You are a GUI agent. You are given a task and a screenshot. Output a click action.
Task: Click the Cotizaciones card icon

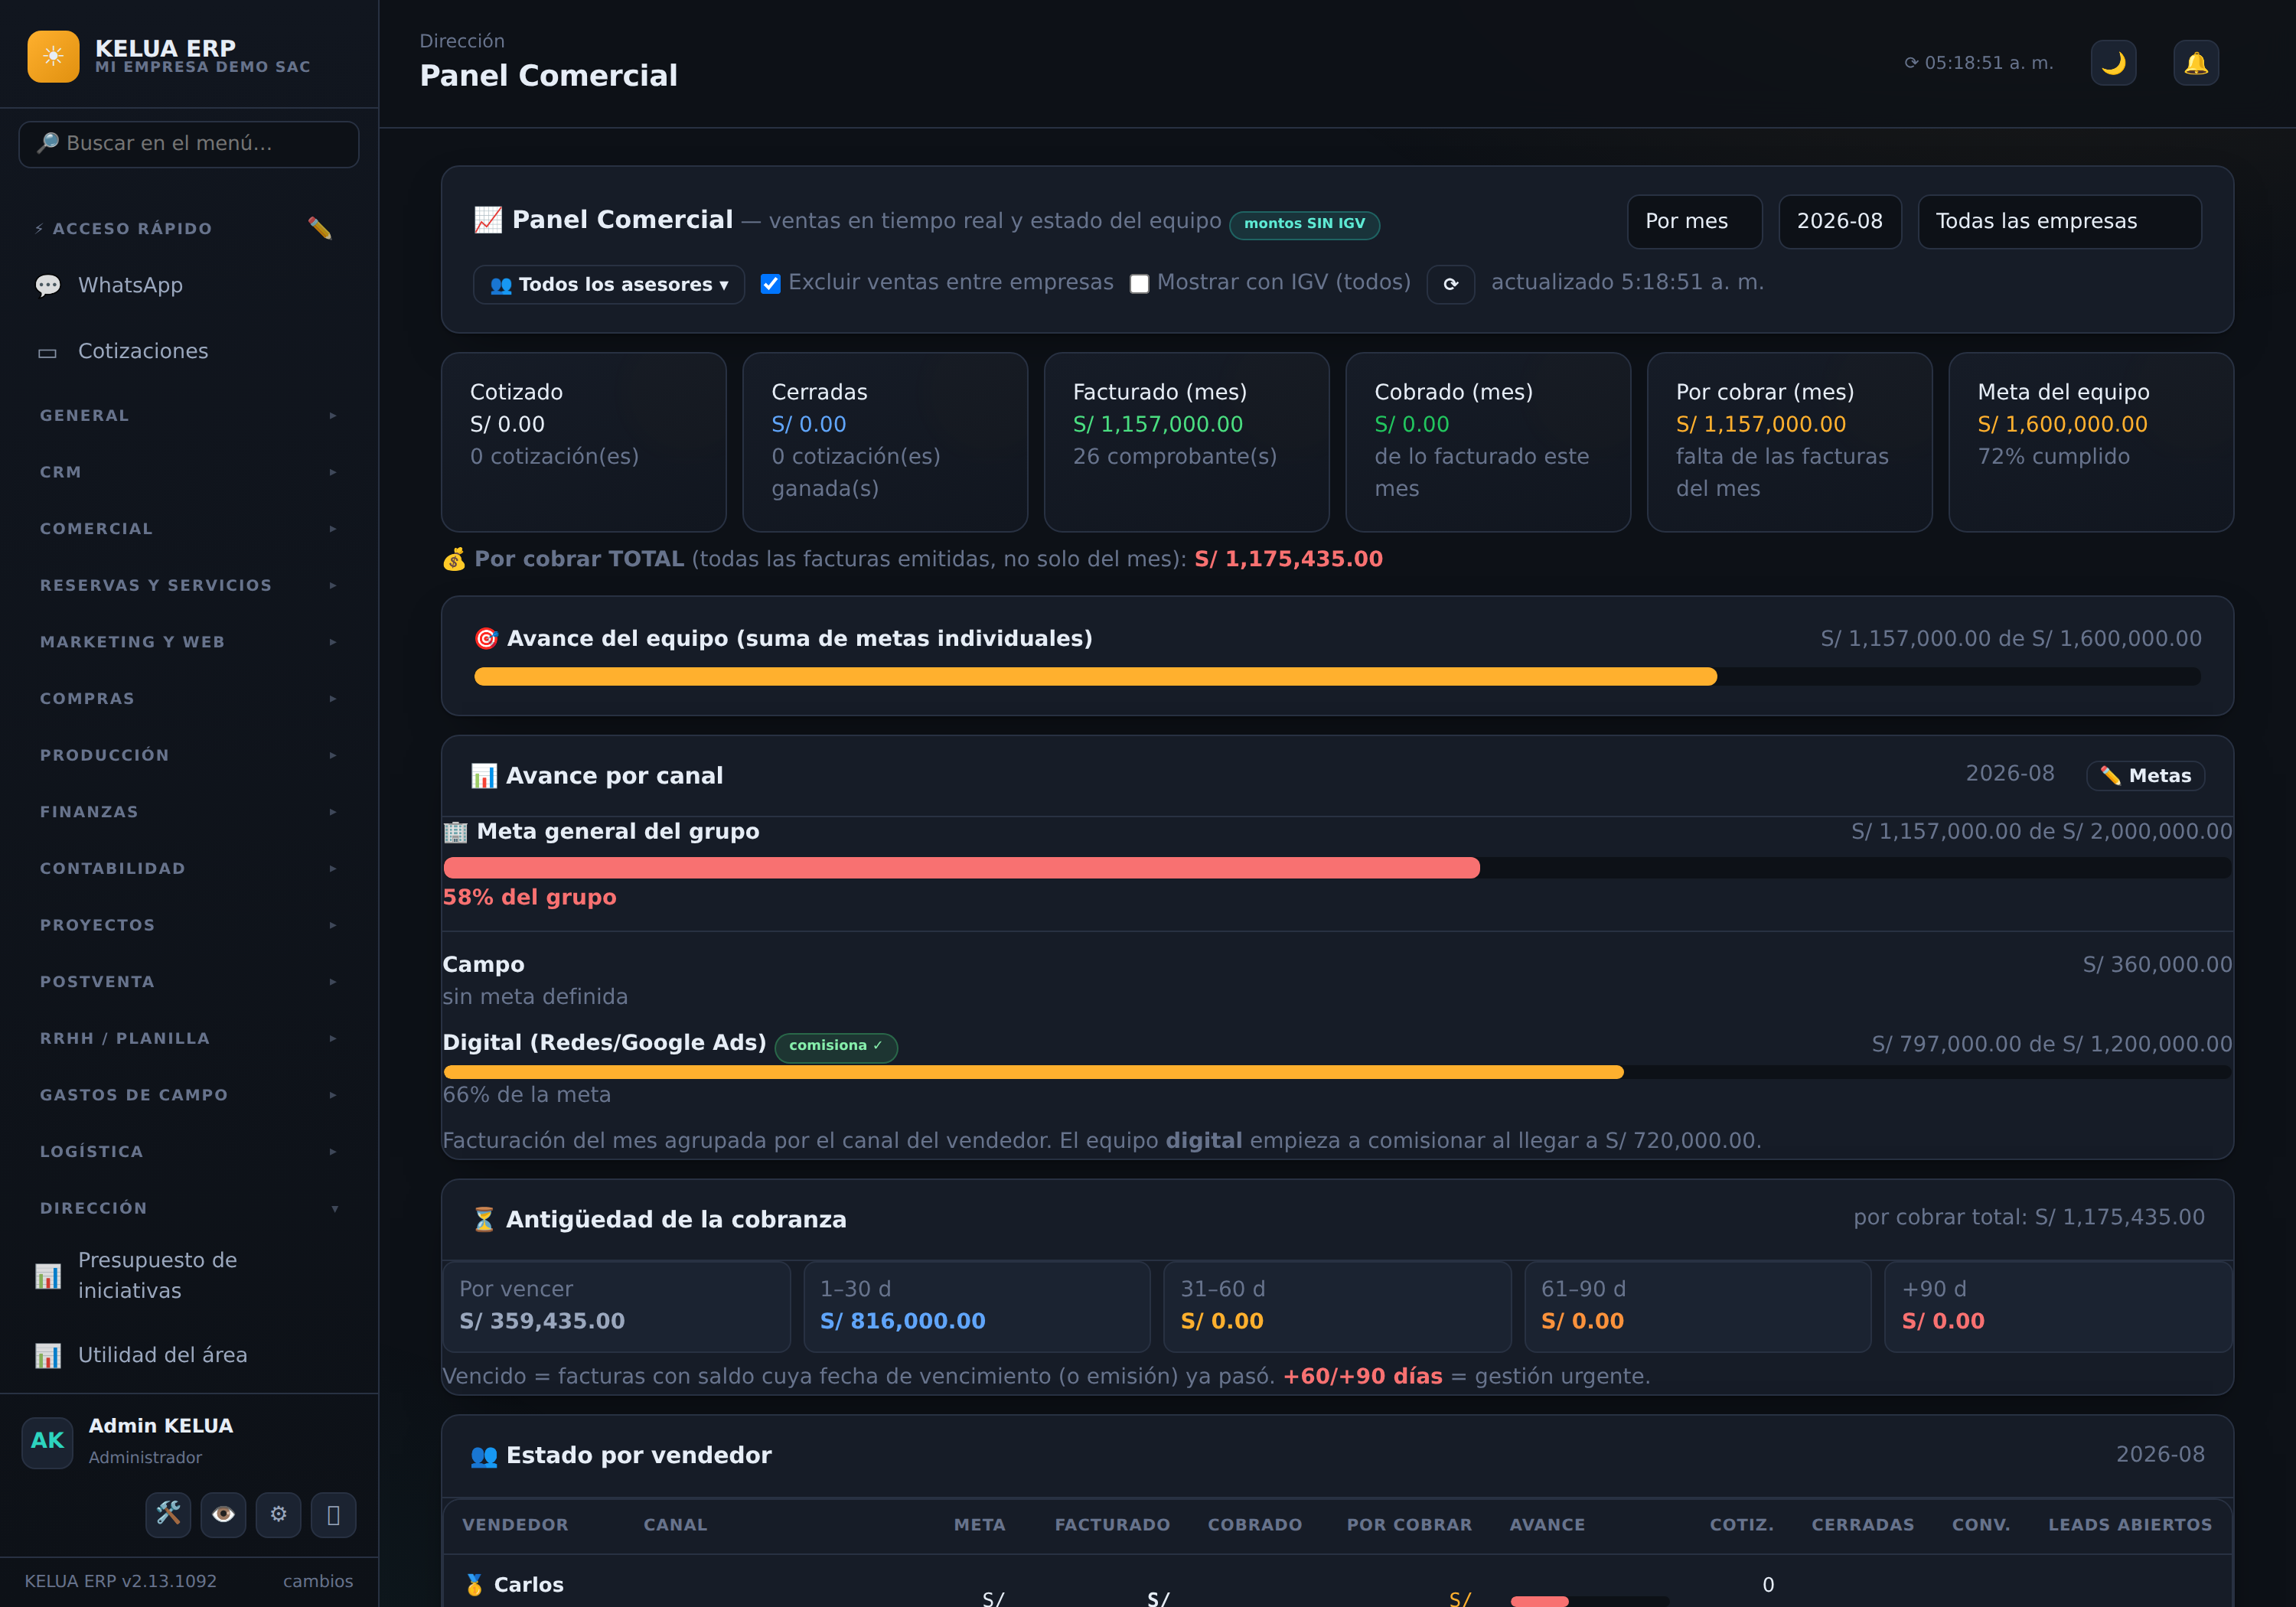(x=48, y=352)
